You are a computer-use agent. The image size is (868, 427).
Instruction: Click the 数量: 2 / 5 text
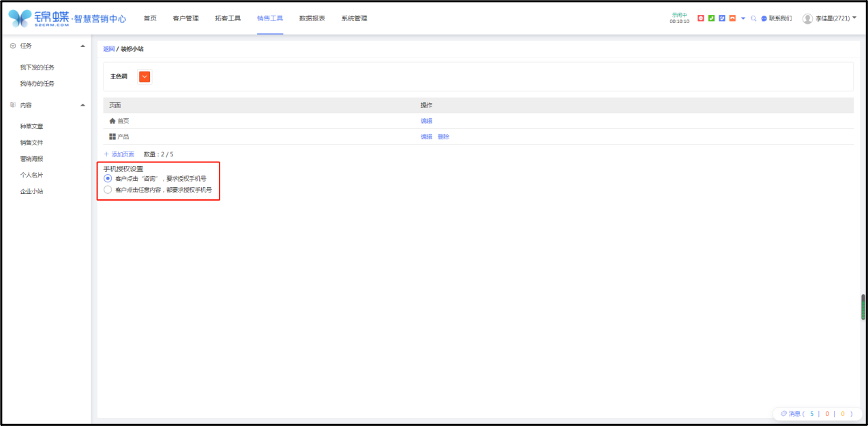point(158,154)
